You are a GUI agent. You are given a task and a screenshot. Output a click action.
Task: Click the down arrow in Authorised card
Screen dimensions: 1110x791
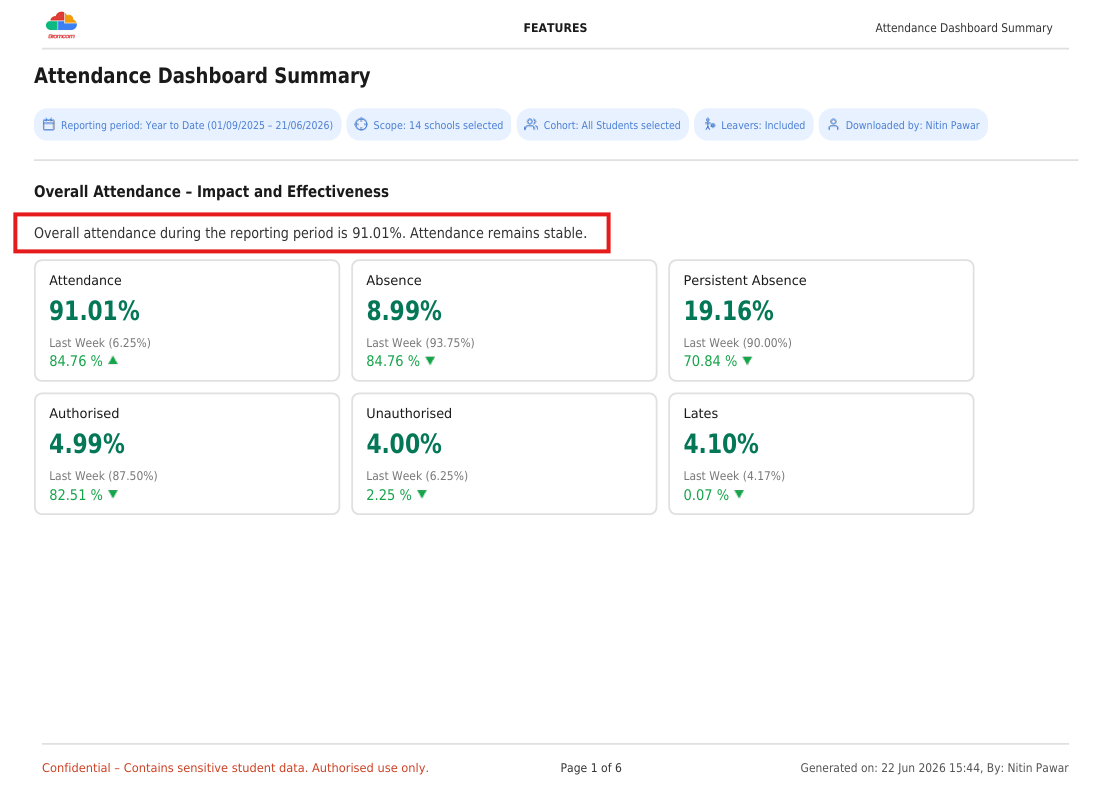pyautogui.click(x=113, y=494)
